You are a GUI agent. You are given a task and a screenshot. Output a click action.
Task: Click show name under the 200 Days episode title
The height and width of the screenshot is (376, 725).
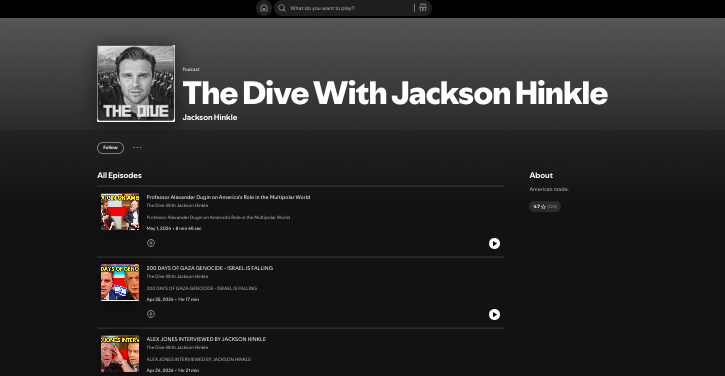[177, 277]
